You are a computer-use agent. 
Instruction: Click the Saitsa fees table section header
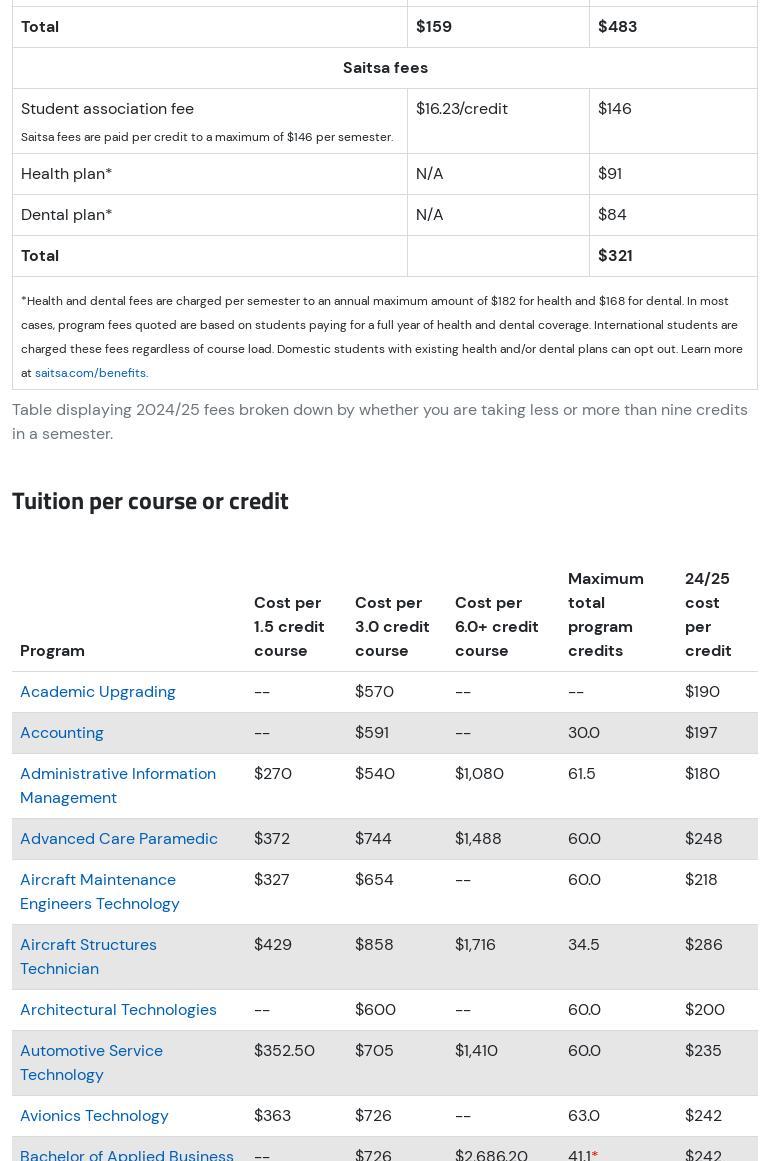[385, 68]
